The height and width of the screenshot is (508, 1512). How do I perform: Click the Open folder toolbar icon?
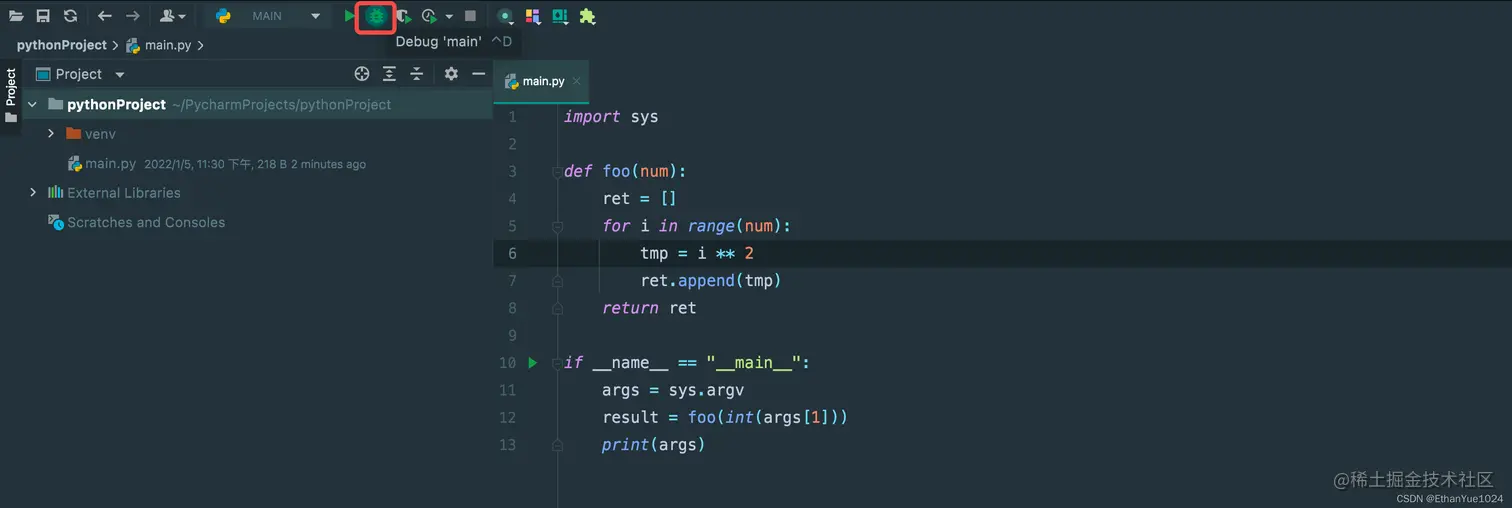pos(16,16)
